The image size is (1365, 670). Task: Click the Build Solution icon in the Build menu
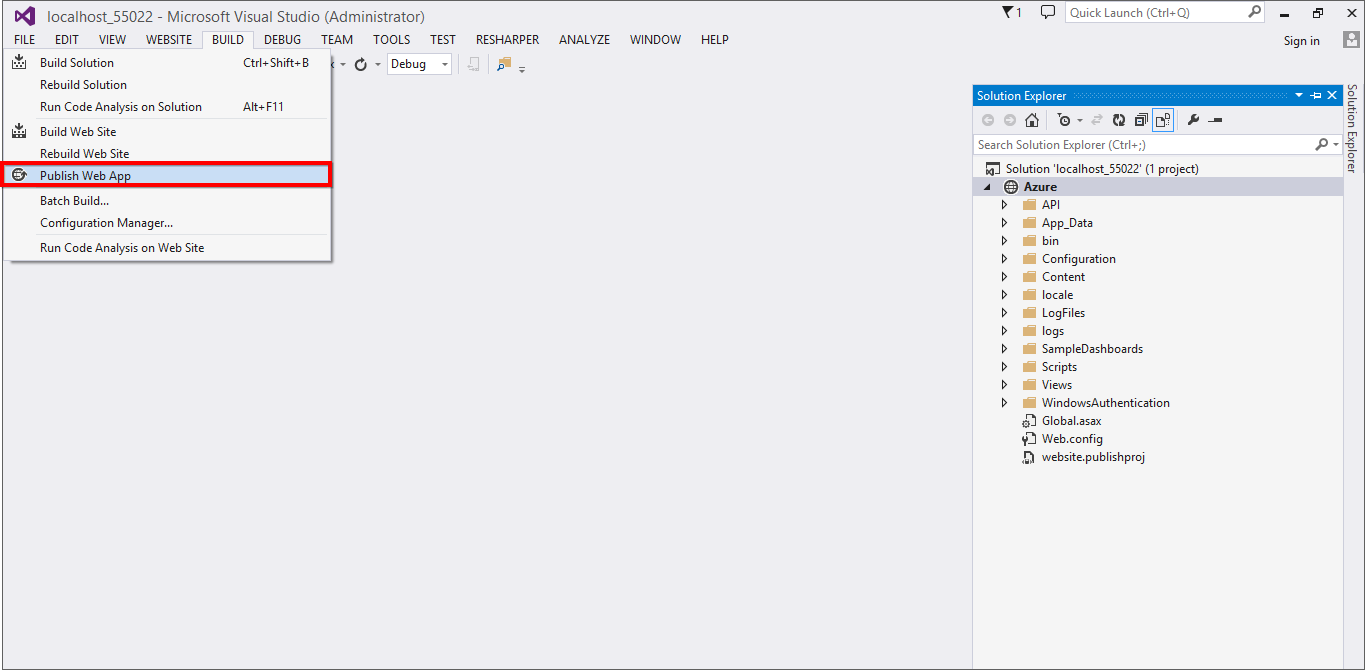[x=19, y=63]
